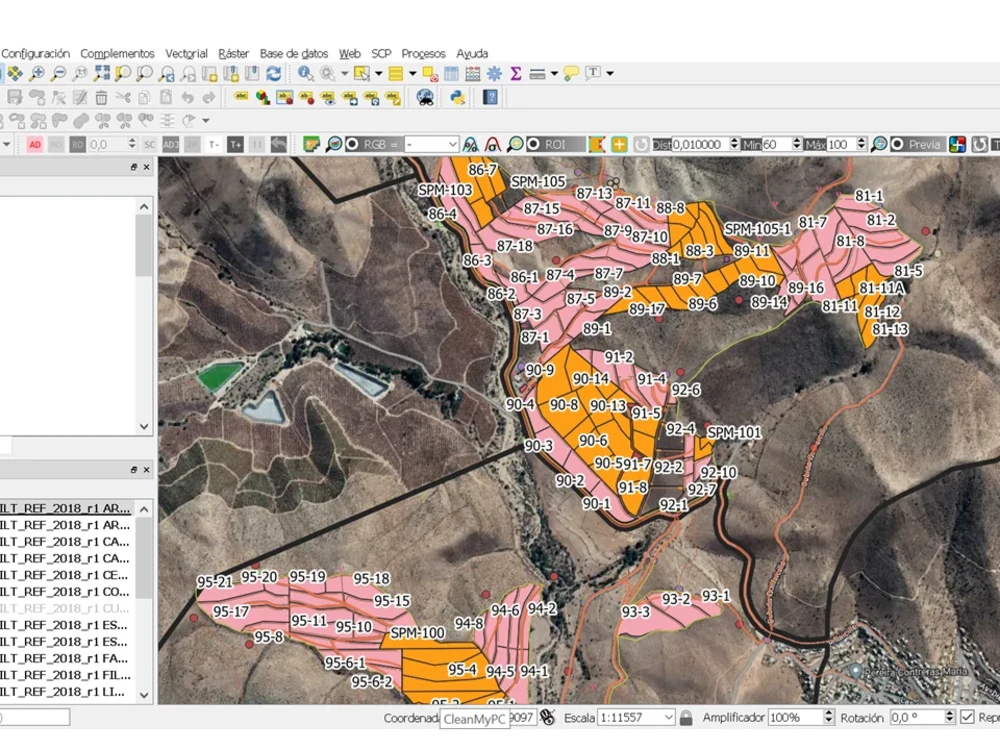Click the Diagram options icon
Image resolution: width=1000 pixels, height=750 pixels.
click(x=263, y=98)
